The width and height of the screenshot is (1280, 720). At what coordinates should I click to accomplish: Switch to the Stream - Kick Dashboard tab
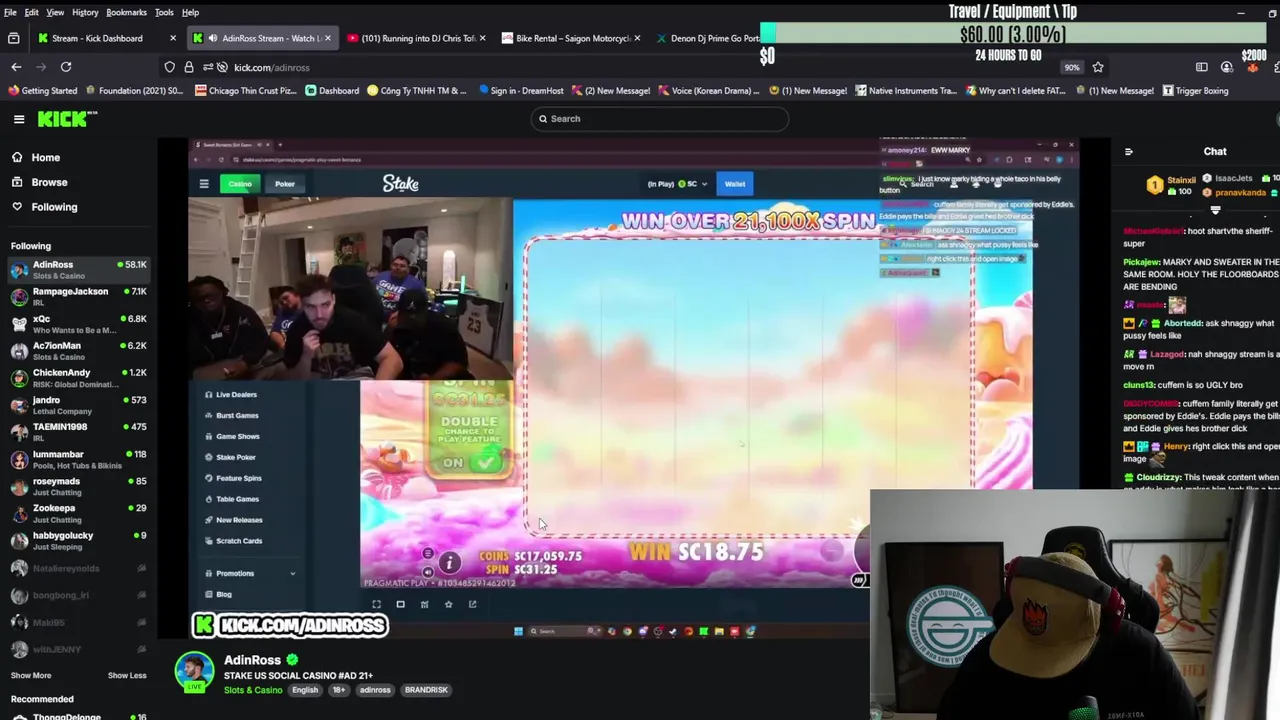[x=96, y=38]
